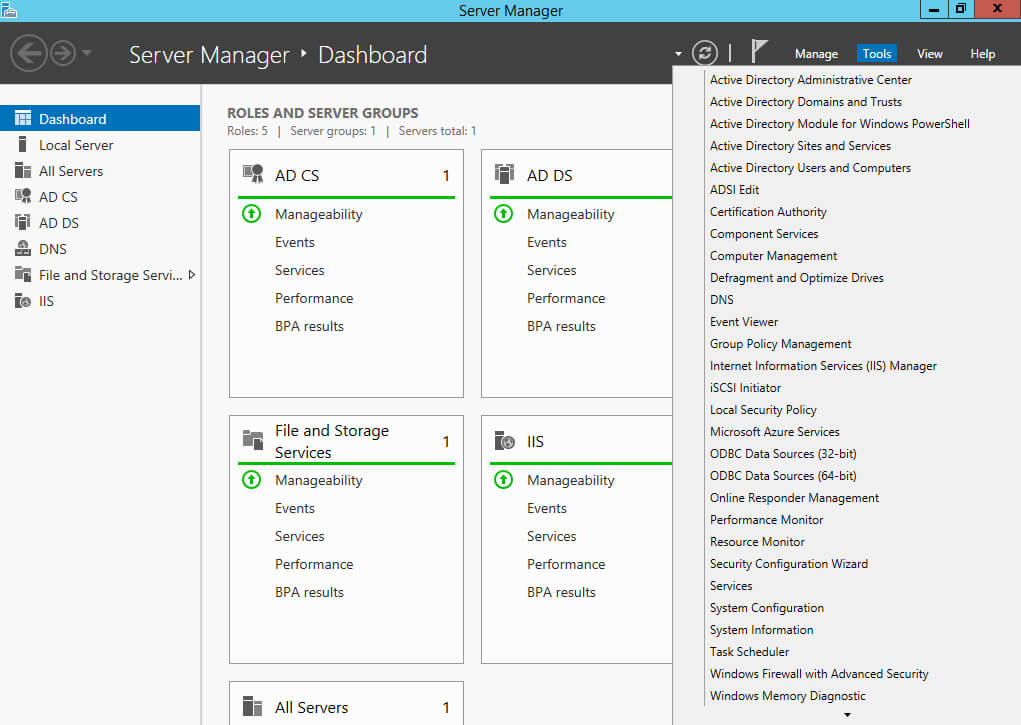Click the All Servers sidebar icon
Image resolution: width=1021 pixels, height=725 pixels.
(x=23, y=171)
